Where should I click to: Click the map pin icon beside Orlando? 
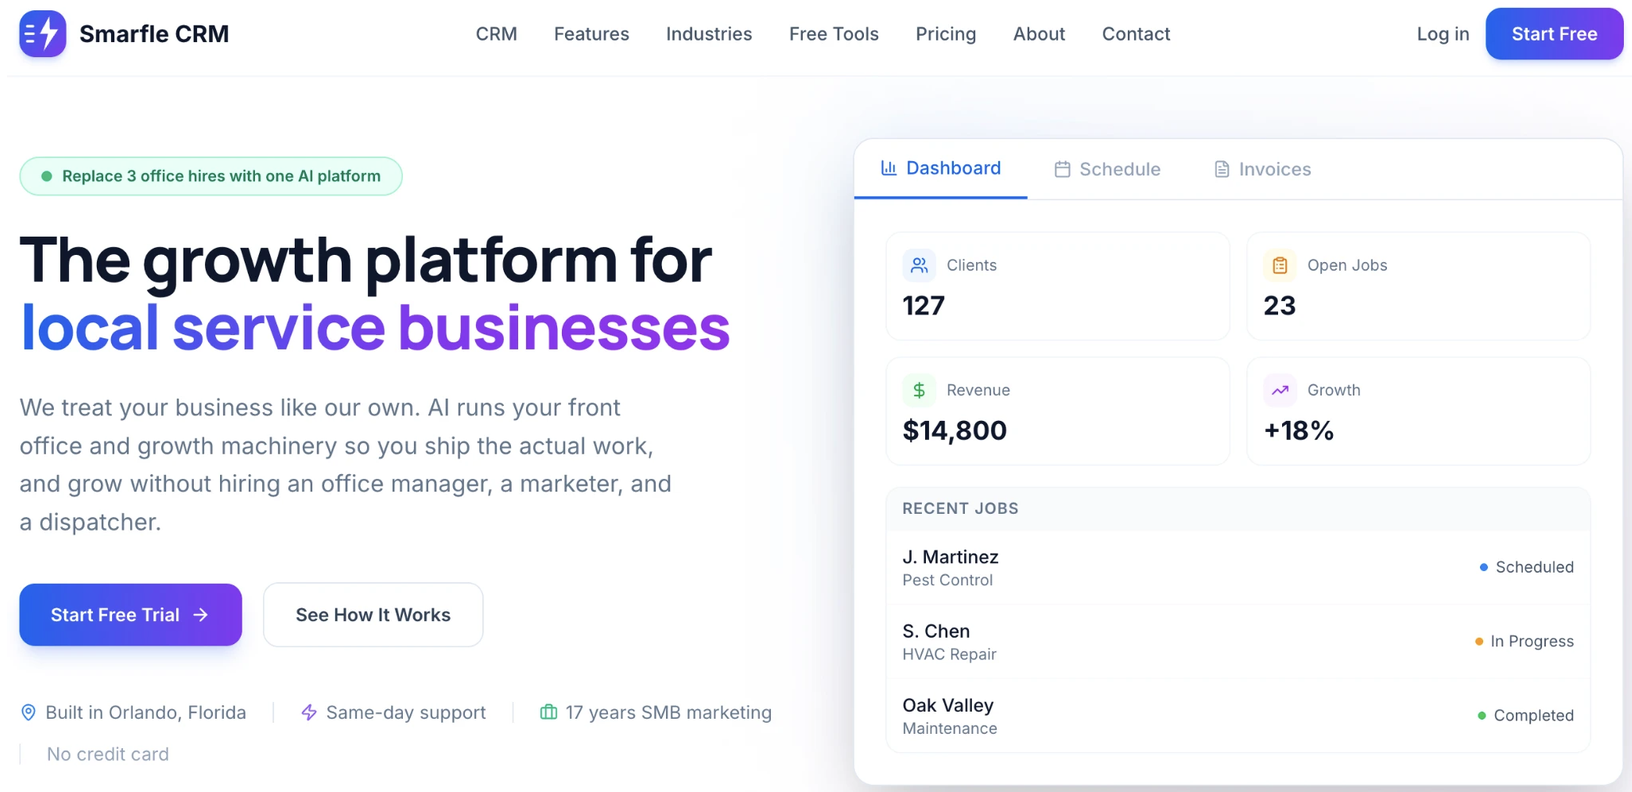28,712
